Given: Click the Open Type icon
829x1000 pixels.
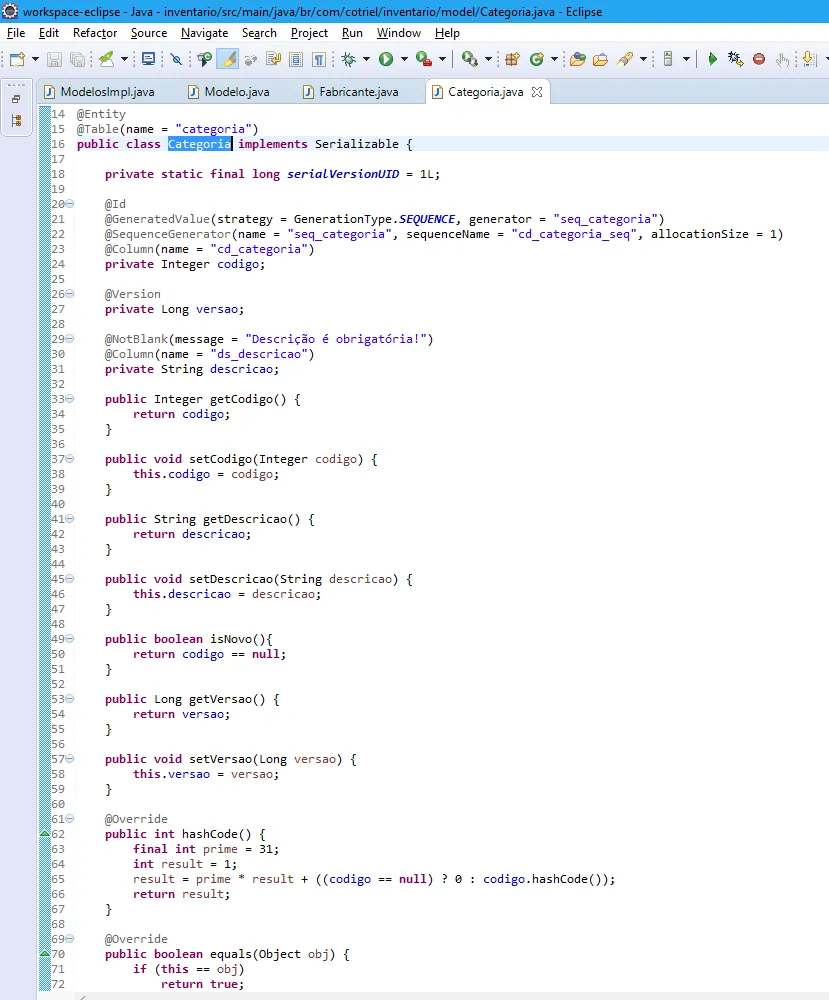Looking at the screenshot, I should [577, 59].
